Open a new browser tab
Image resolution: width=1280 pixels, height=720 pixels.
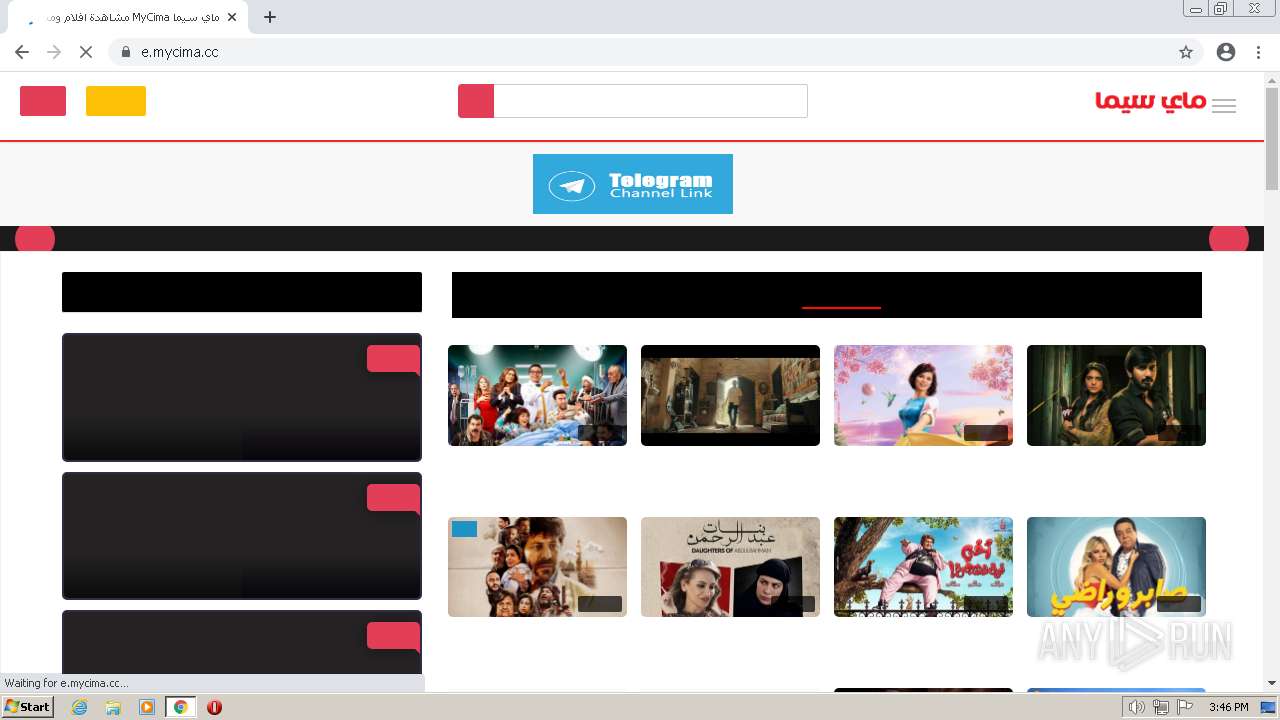pos(270,17)
